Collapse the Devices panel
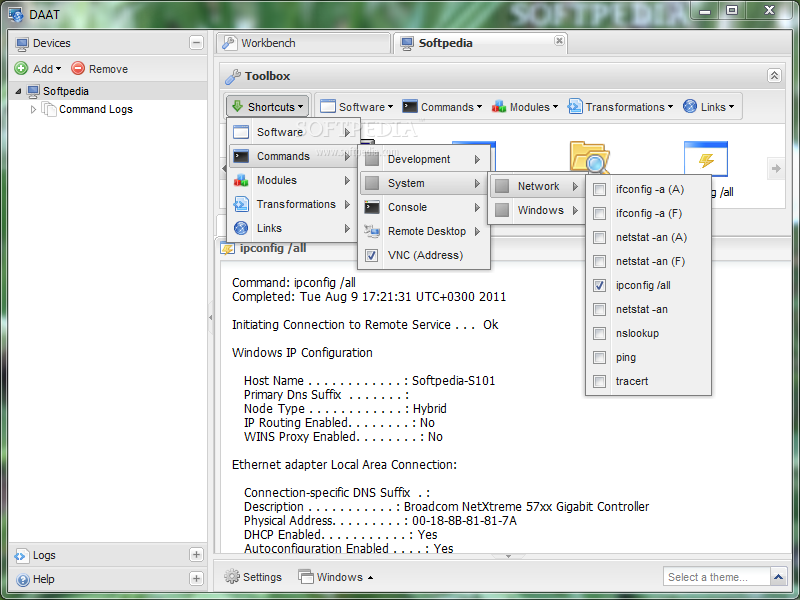Viewport: 800px width, 600px height. 196,42
